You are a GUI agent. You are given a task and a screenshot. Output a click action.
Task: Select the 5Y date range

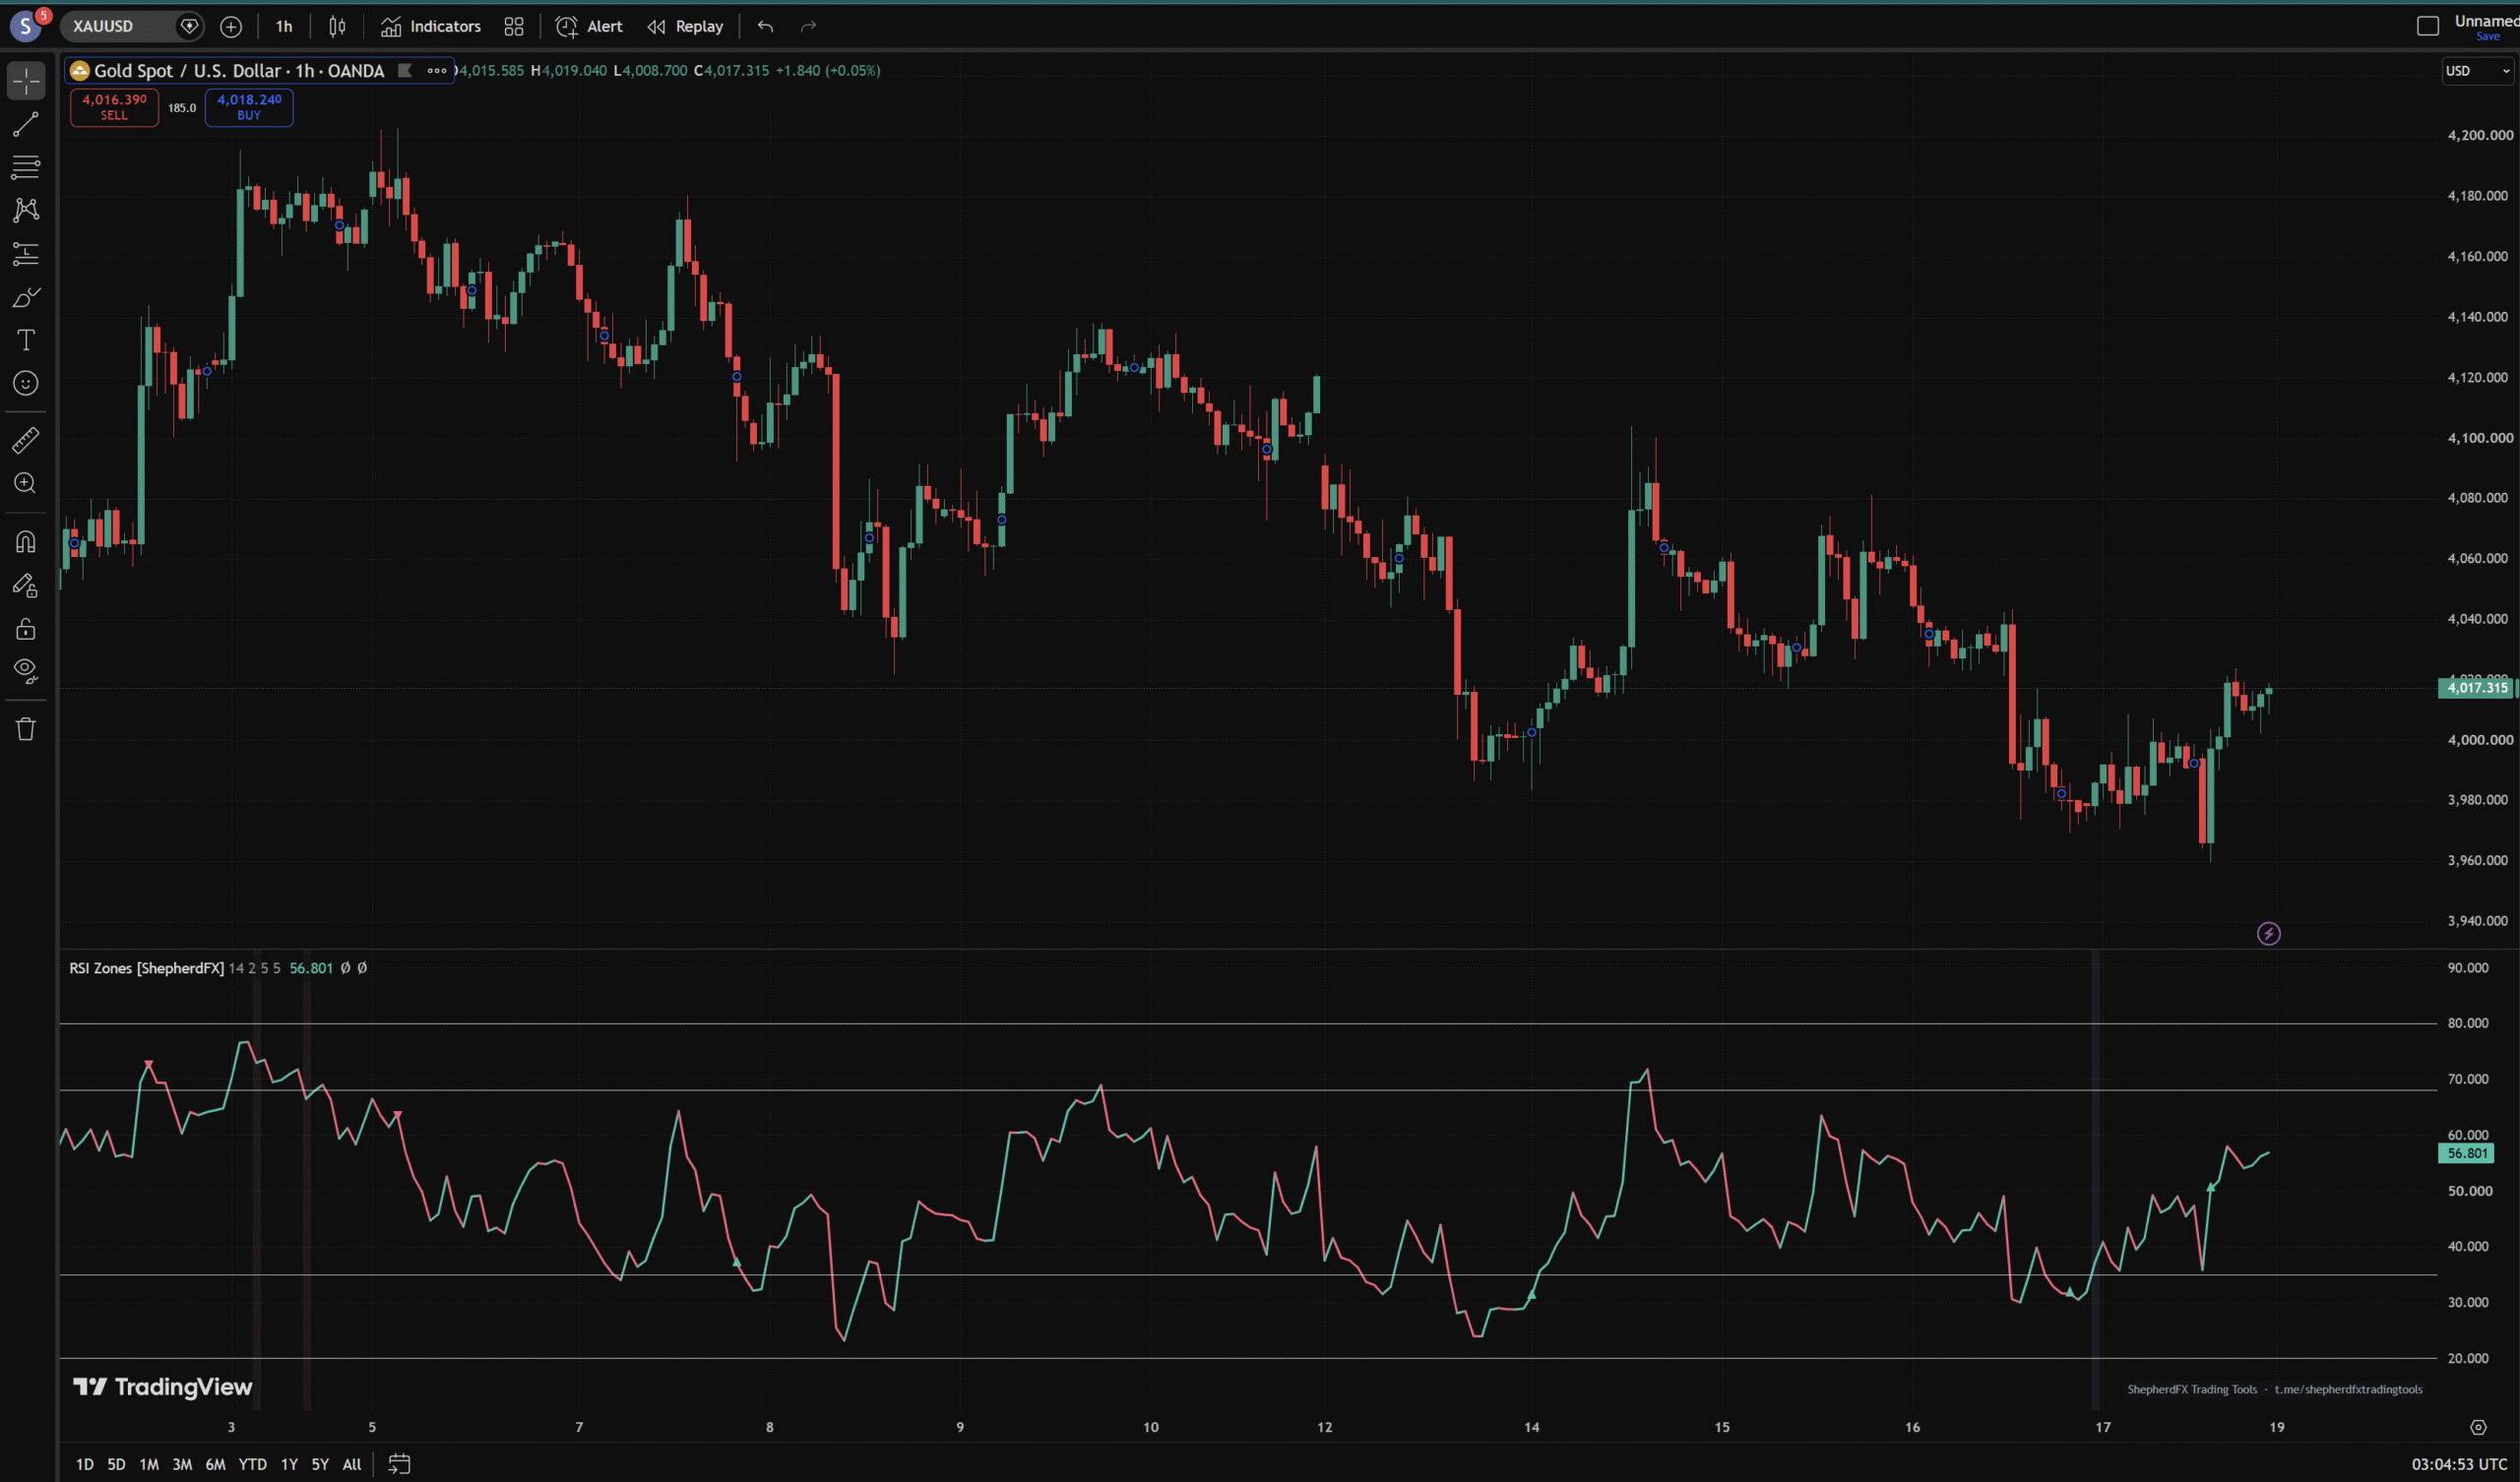pyautogui.click(x=320, y=1464)
